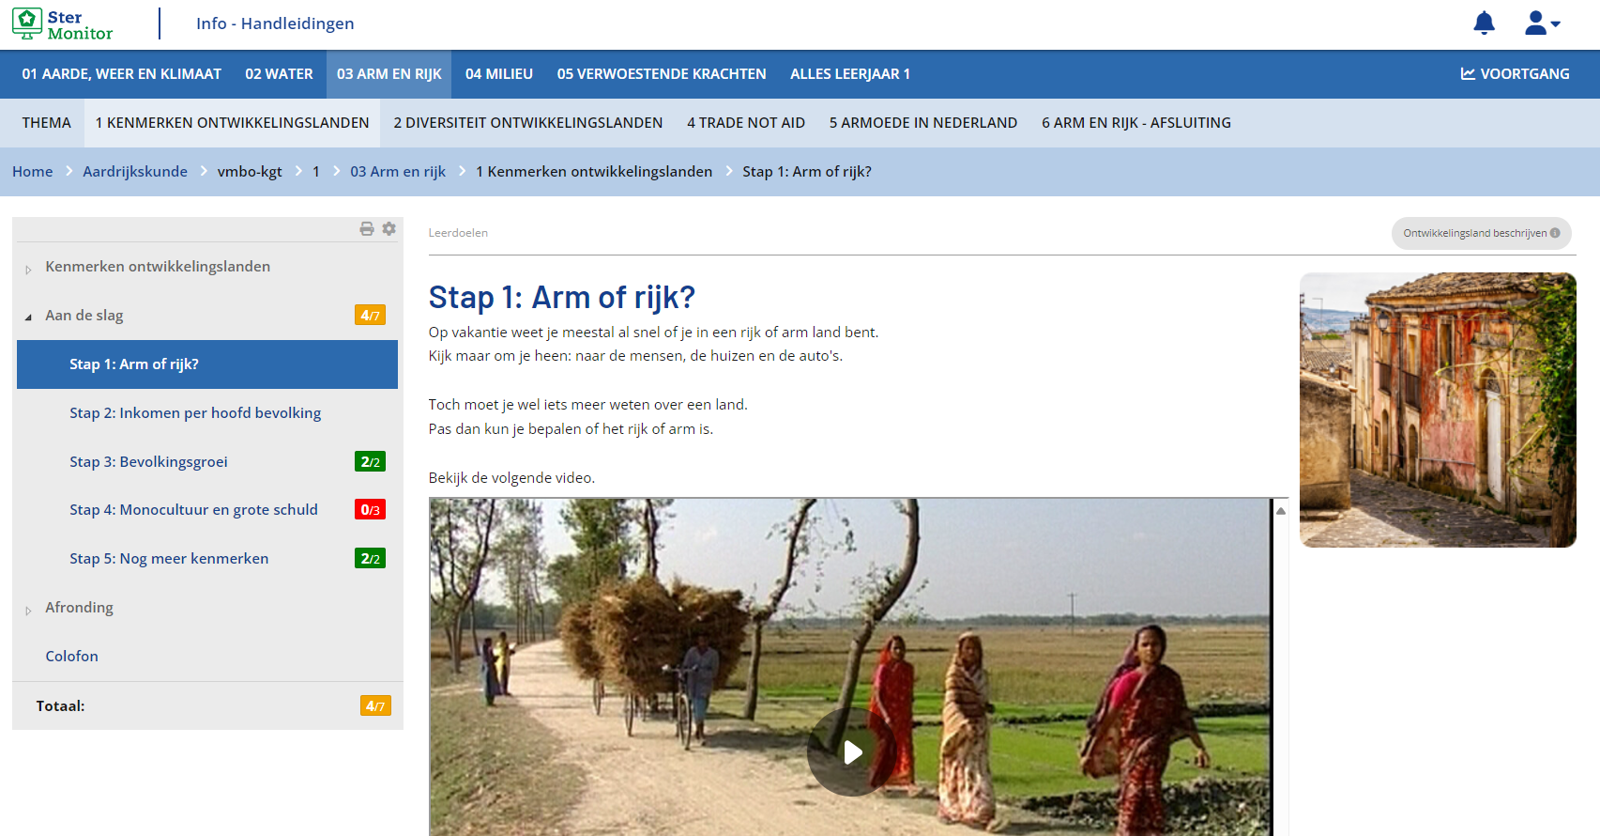Open Voortgang progress chart

[x=1515, y=74]
